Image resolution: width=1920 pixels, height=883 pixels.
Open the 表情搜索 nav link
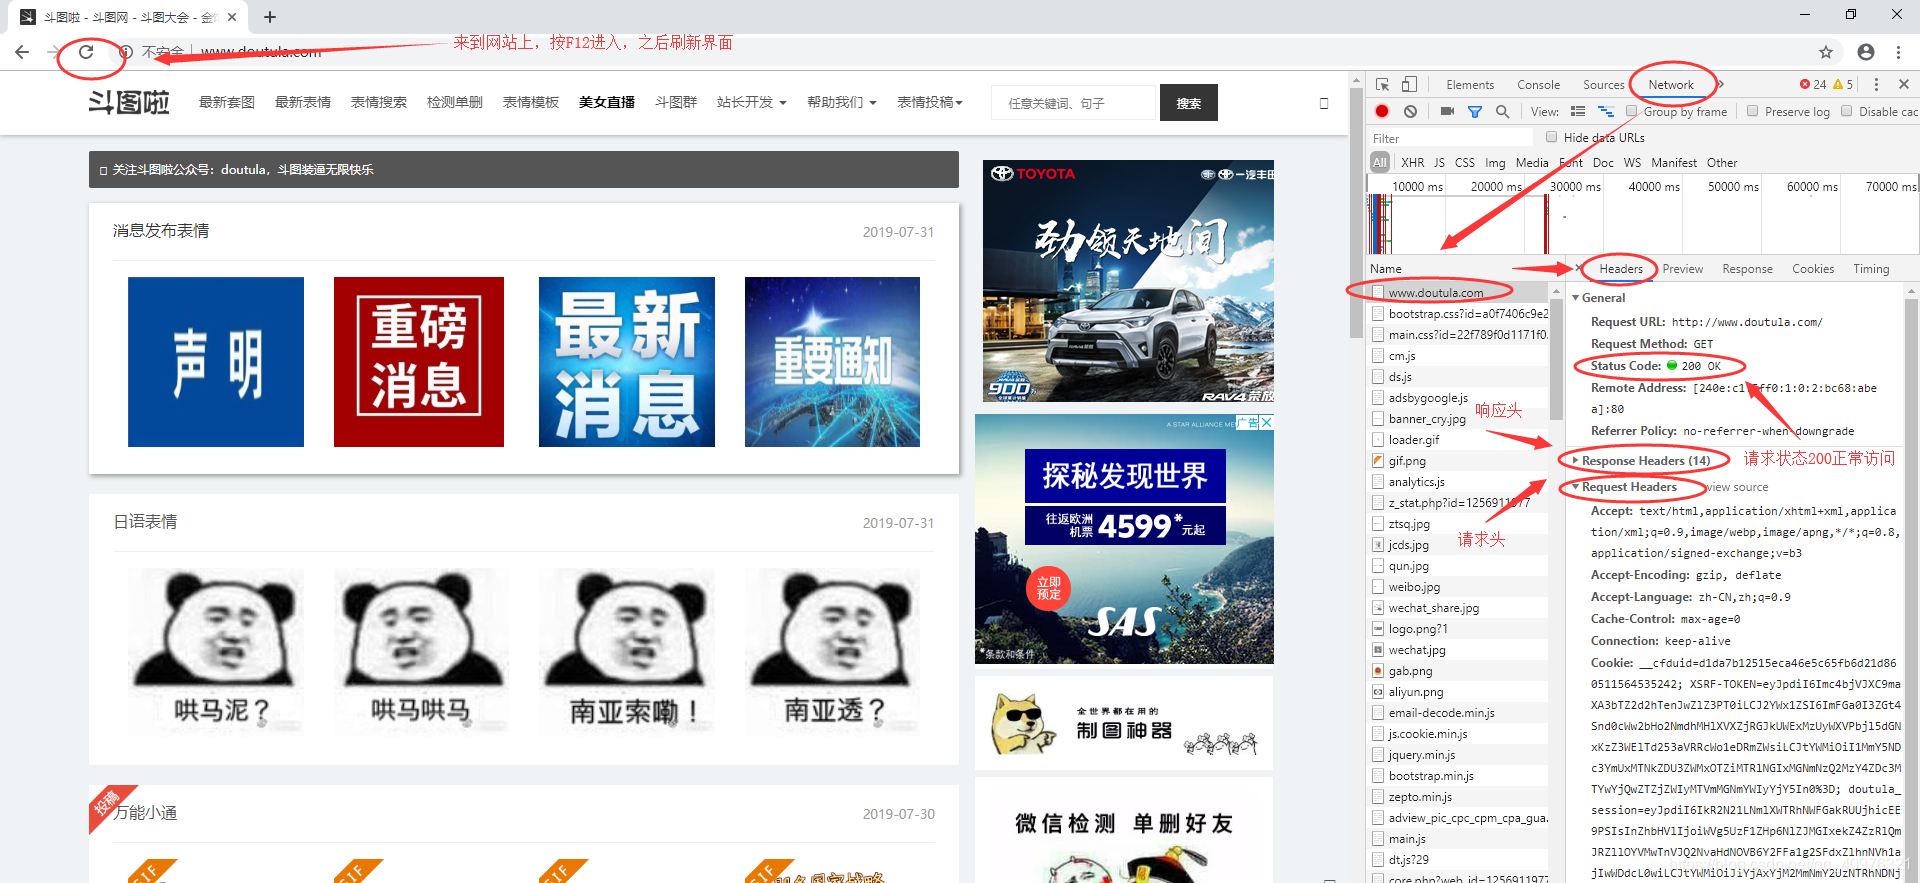[x=379, y=102]
